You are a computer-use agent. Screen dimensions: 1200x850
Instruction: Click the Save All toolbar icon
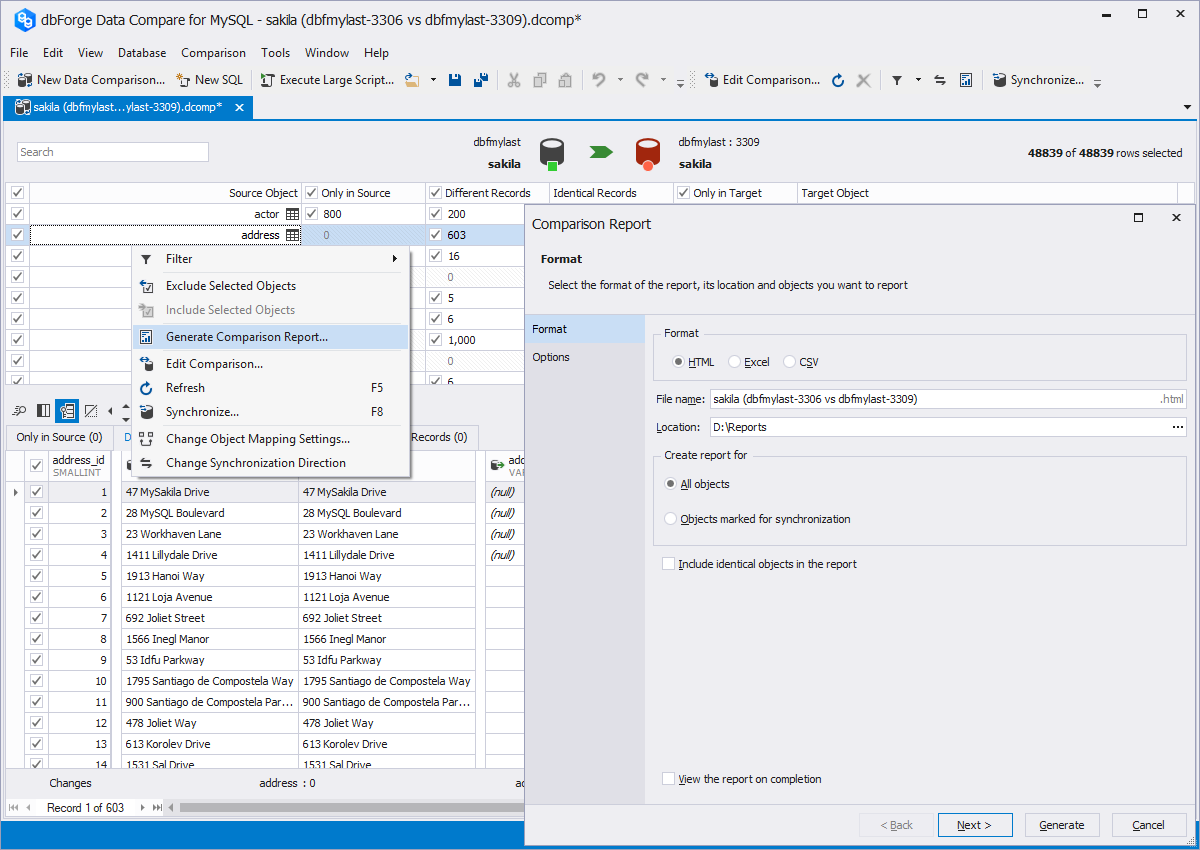(481, 80)
